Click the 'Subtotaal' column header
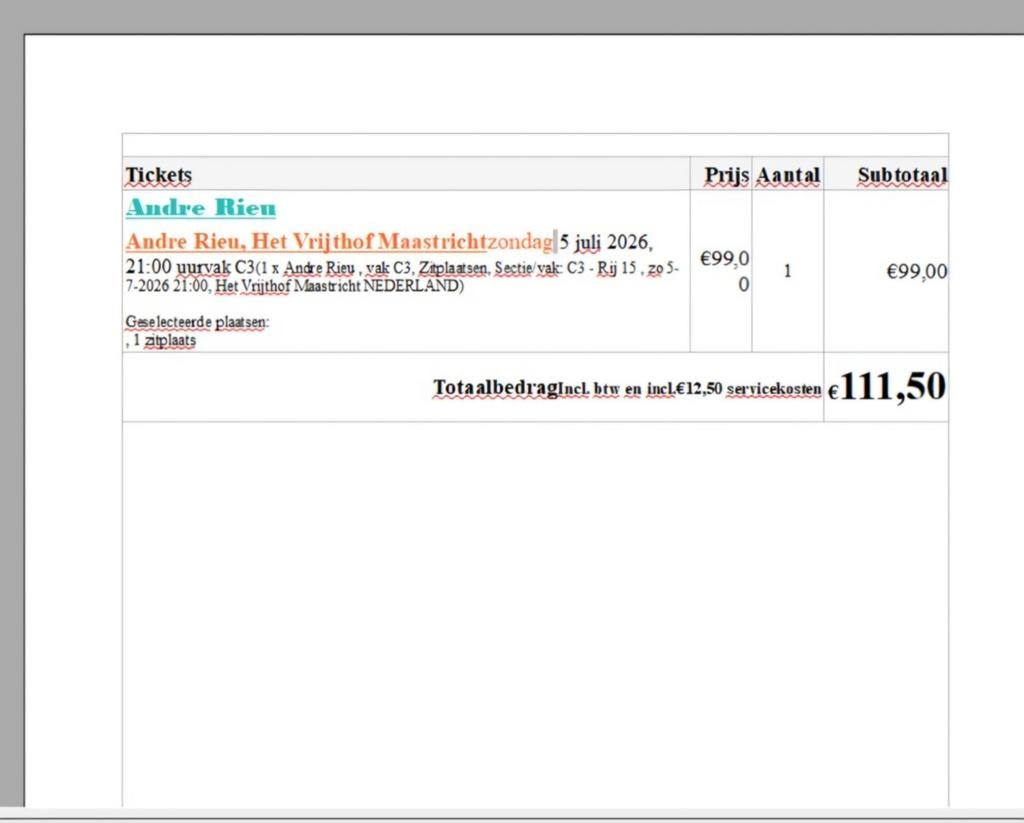 [902, 175]
